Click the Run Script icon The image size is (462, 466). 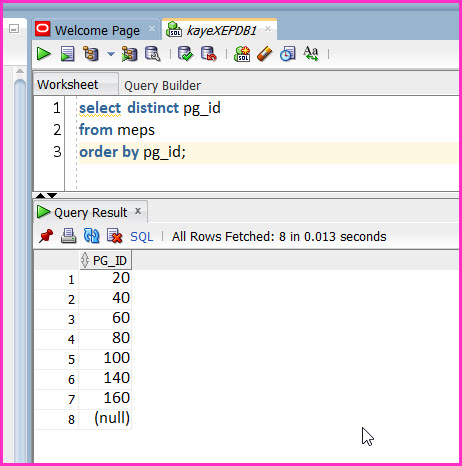pos(67,54)
